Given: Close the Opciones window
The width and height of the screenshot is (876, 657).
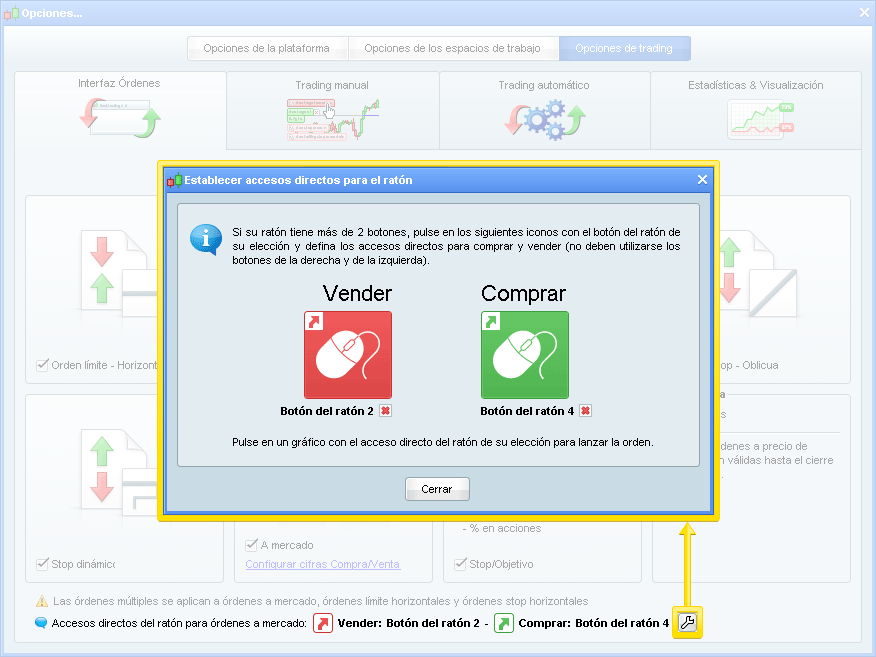Looking at the screenshot, I should [x=864, y=12].
